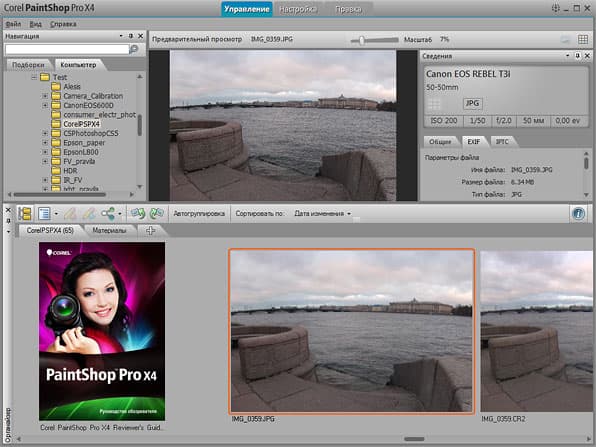Switch to the Подборки tab
The width and height of the screenshot is (596, 447).
pyautogui.click(x=28, y=65)
